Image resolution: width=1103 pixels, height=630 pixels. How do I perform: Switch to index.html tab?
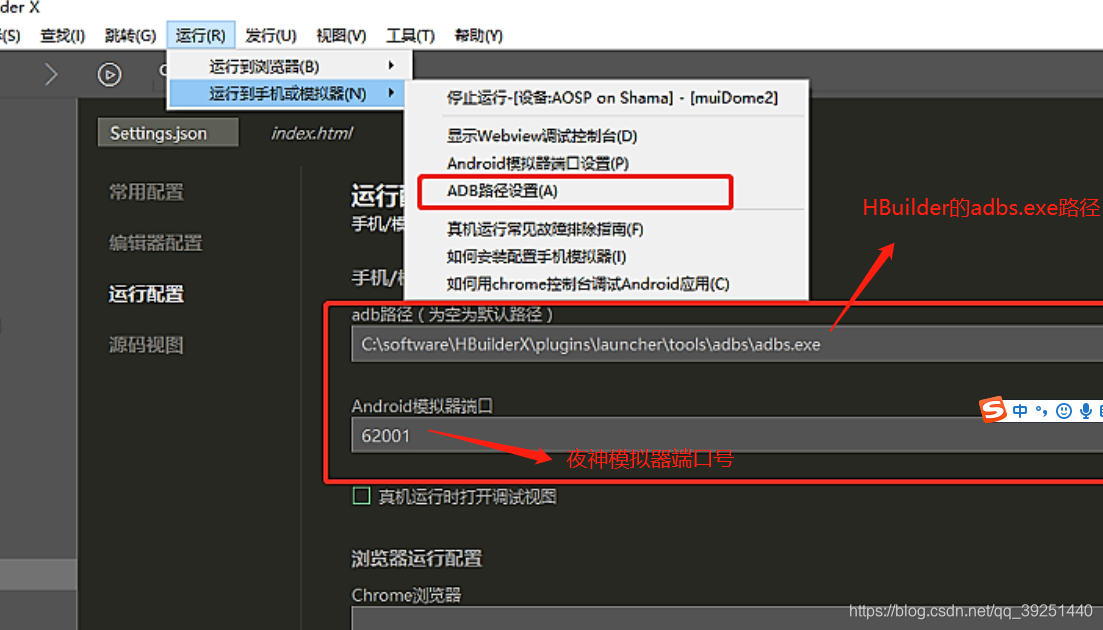coord(312,133)
